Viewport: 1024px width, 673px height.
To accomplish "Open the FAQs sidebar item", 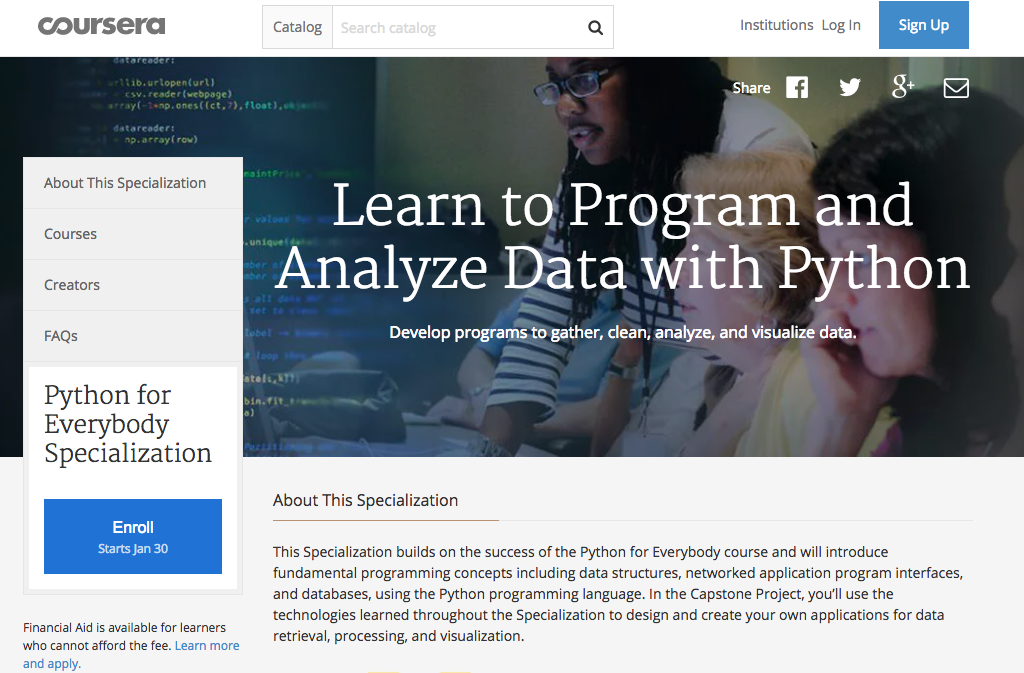I will (61, 336).
